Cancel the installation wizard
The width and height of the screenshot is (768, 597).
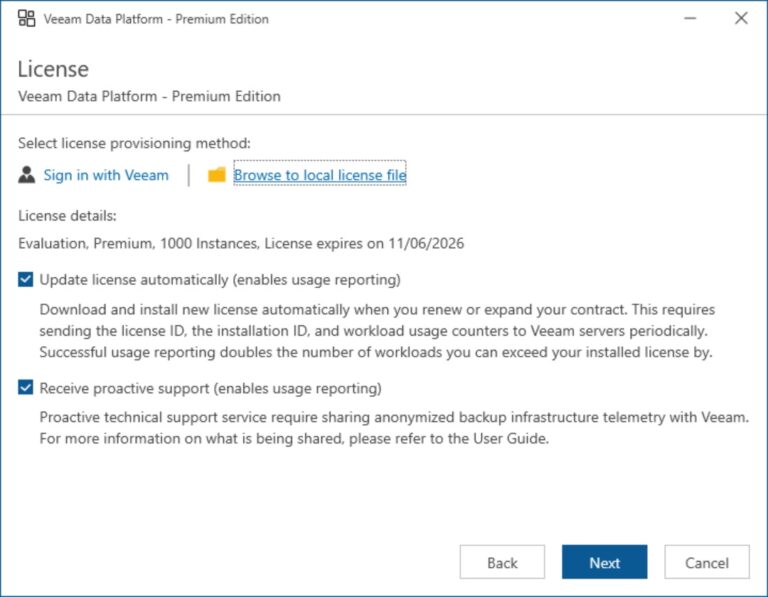(x=707, y=562)
